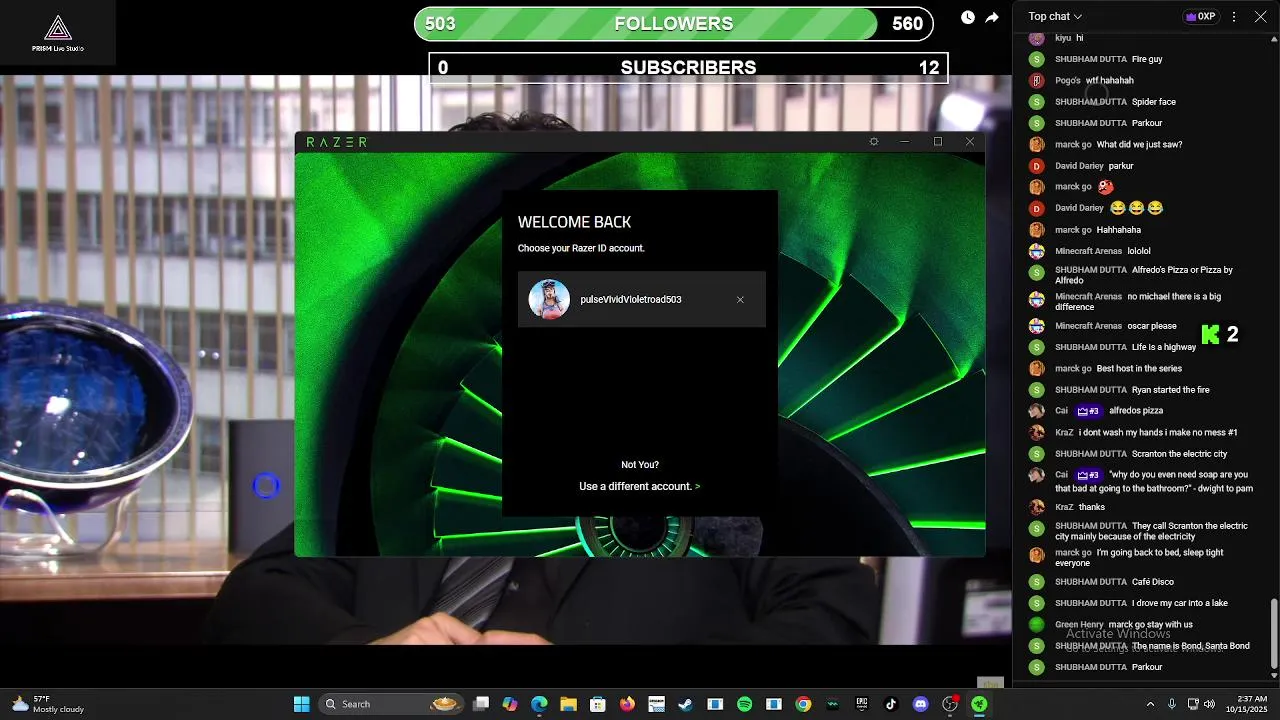Open Spotify from the taskbar
The image size is (1280, 720).
(x=744, y=704)
